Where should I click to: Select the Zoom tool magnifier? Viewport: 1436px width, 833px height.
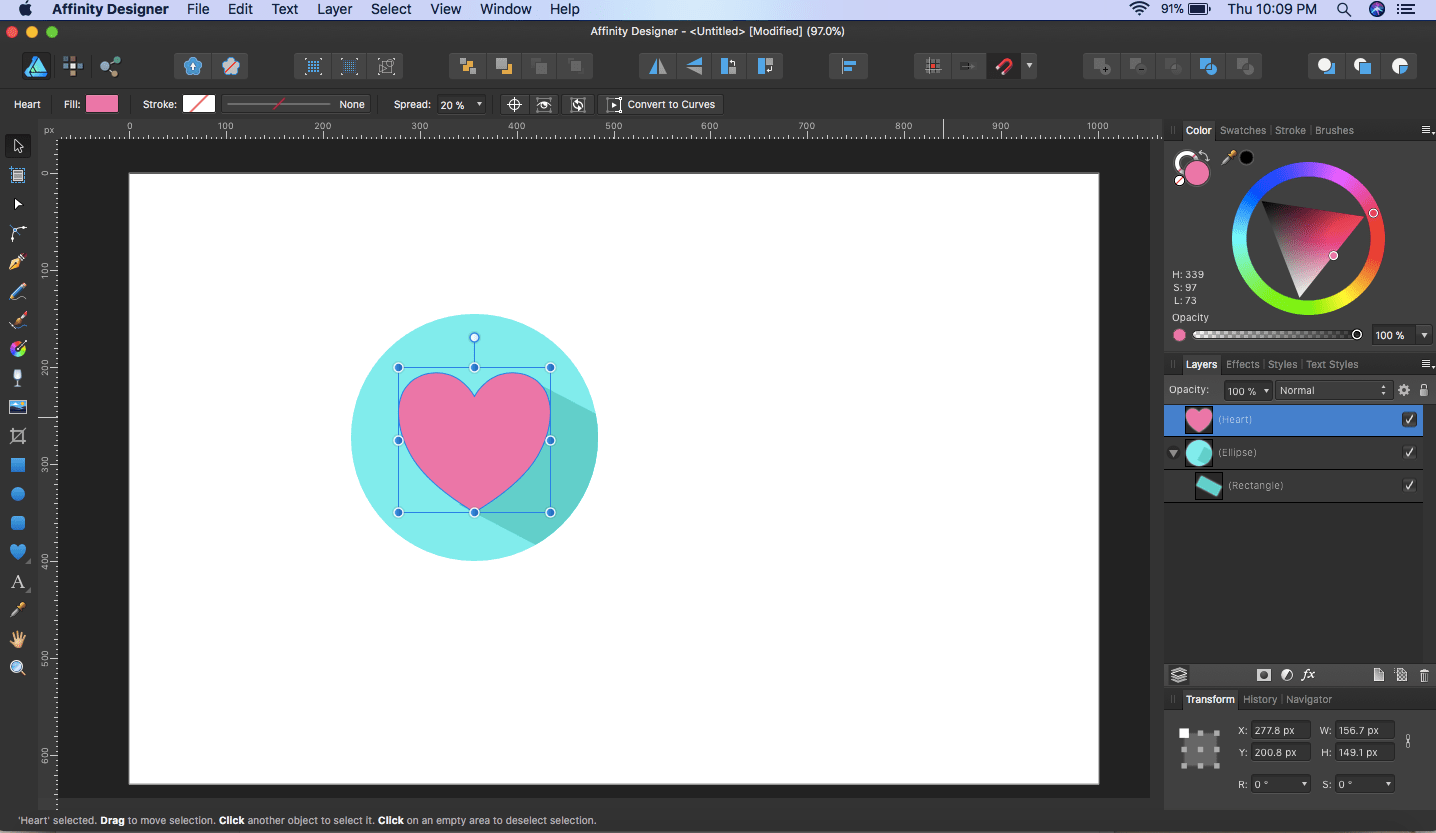click(17, 668)
